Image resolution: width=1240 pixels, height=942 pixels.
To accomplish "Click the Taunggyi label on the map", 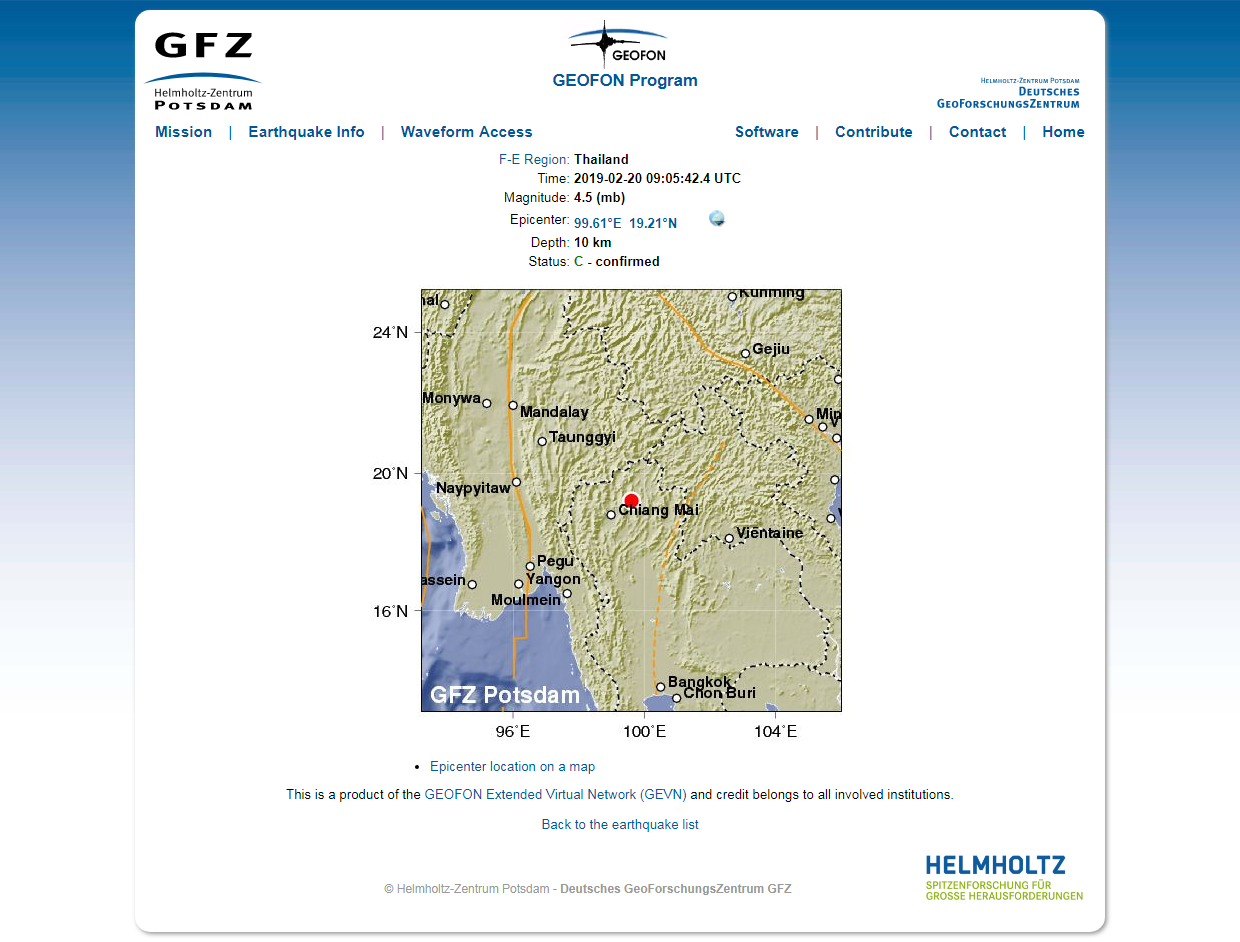I will (582, 437).
